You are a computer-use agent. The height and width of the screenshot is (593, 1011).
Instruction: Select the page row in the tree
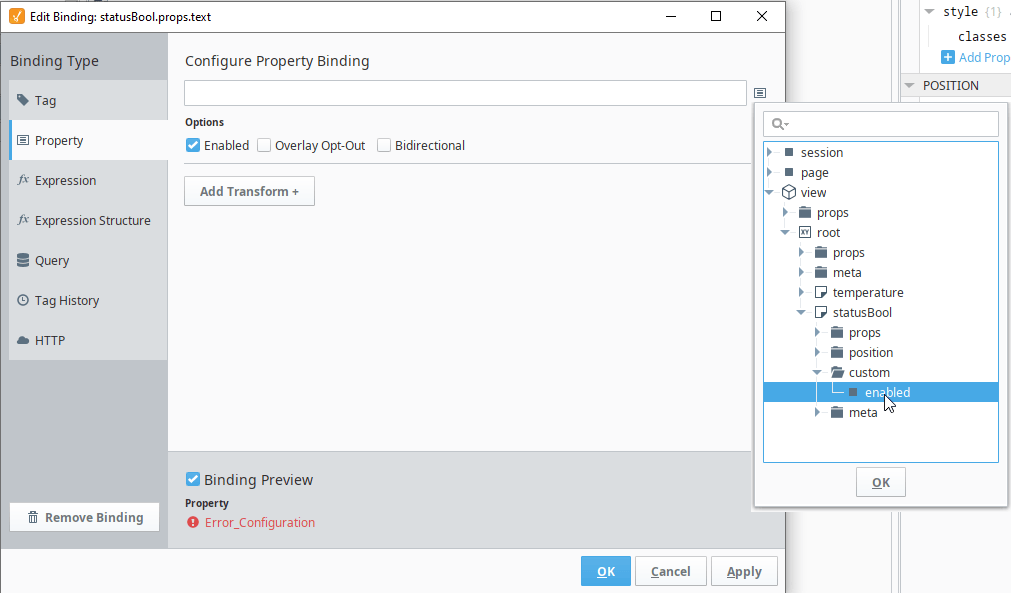(881, 172)
